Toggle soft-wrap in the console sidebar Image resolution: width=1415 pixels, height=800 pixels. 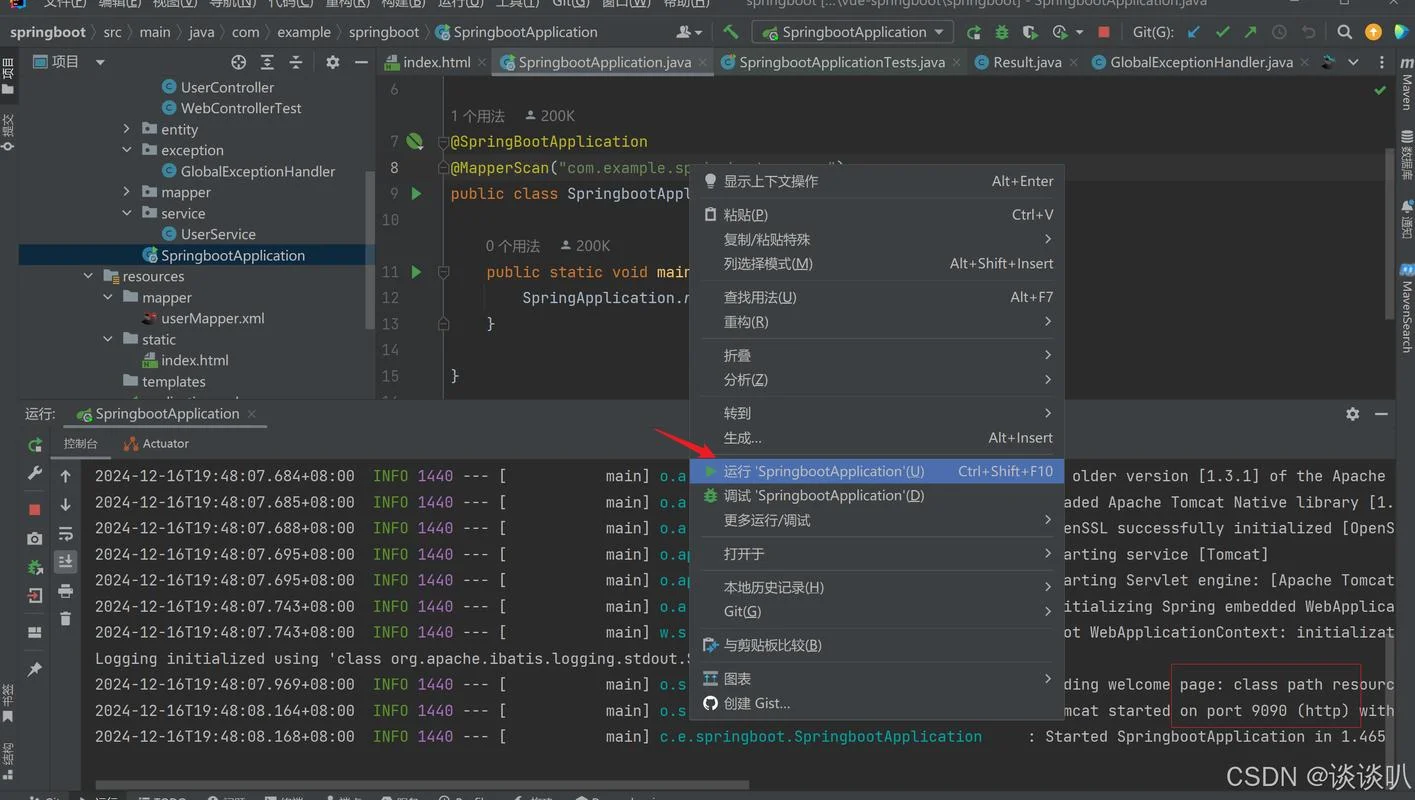coord(66,534)
